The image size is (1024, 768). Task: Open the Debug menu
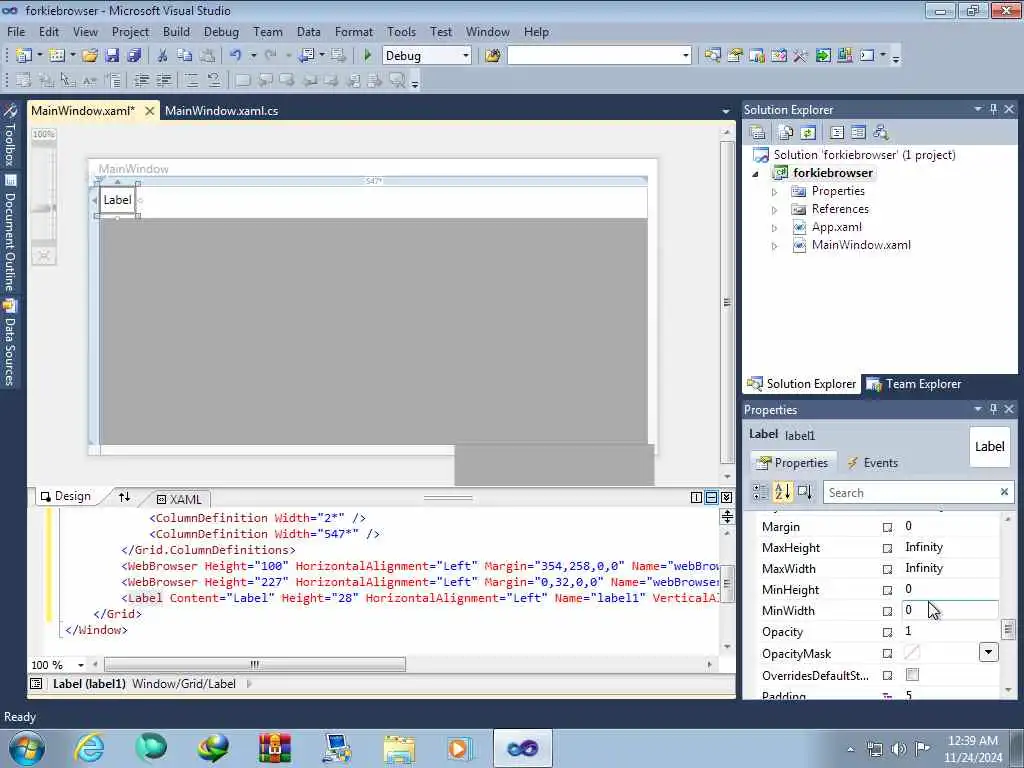(x=221, y=32)
